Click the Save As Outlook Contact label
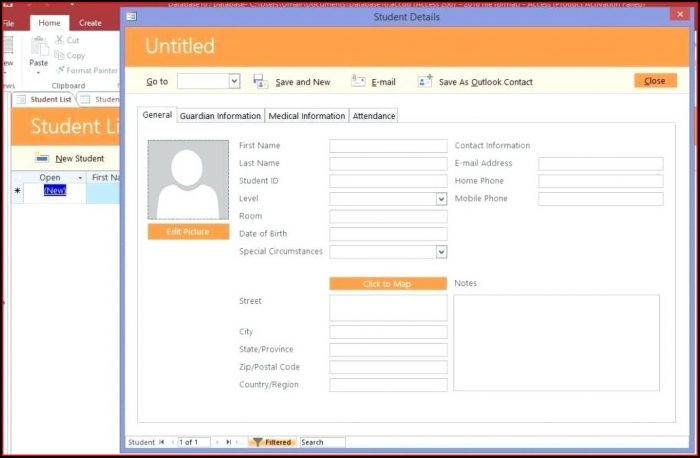Image resolution: width=700 pixels, height=458 pixels. coord(485,82)
